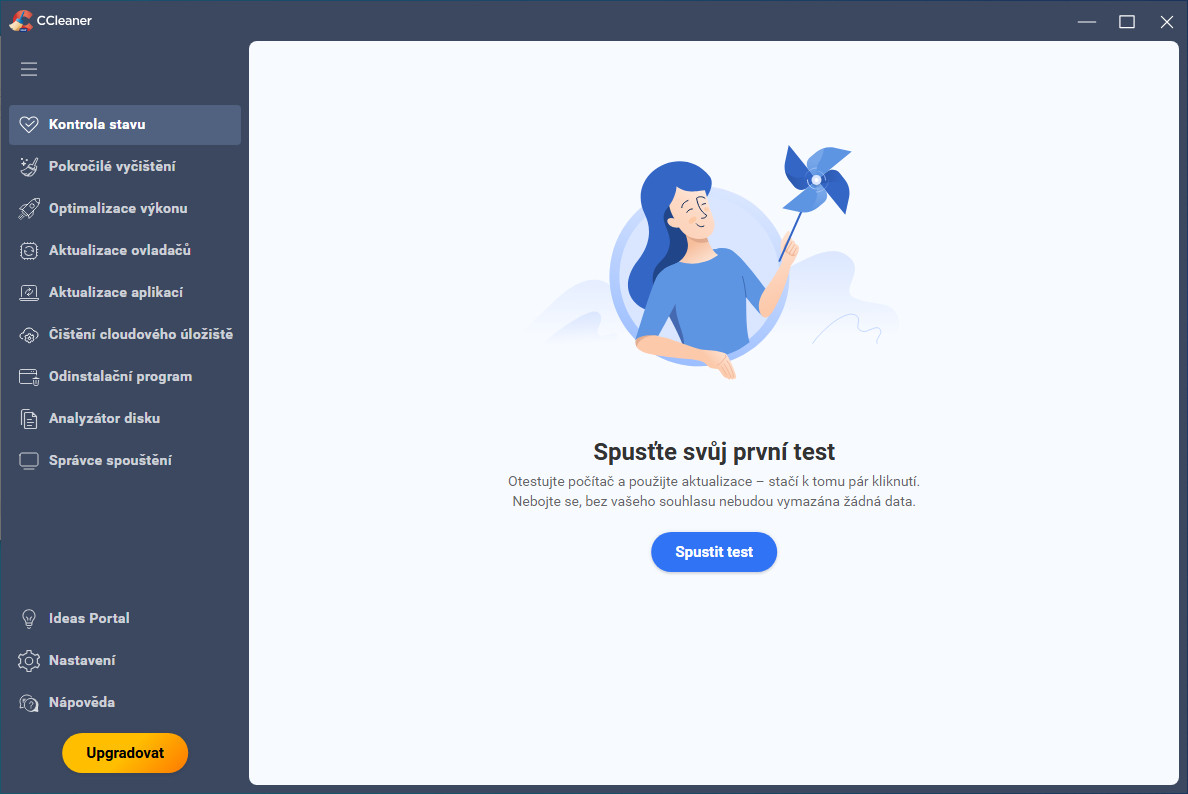The height and width of the screenshot is (794, 1188).
Task: Click the document icon for Analyzátor disku
Action: 29,418
